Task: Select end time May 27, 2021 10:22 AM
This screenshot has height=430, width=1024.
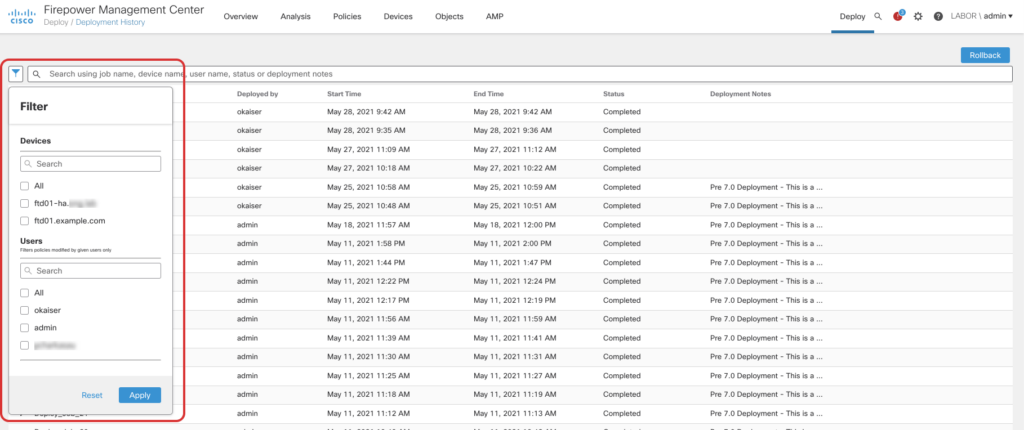Action: pos(515,168)
